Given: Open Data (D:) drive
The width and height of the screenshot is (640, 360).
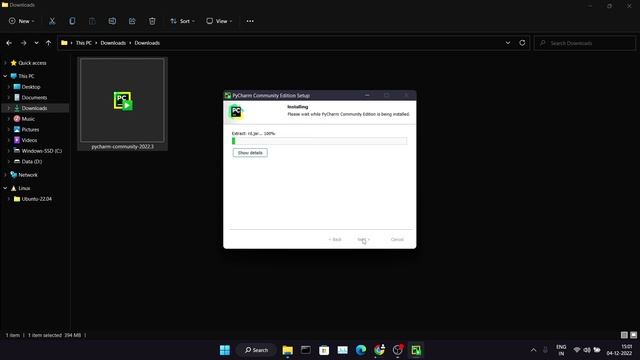Looking at the screenshot, I should click(x=31, y=161).
